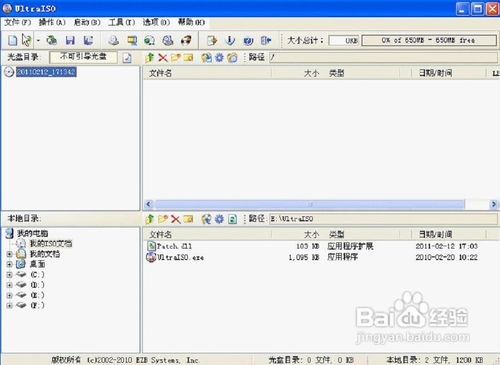The width and height of the screenshot is (500, 365).
Task: Open the Burn CD image icon
Action: 186,40
